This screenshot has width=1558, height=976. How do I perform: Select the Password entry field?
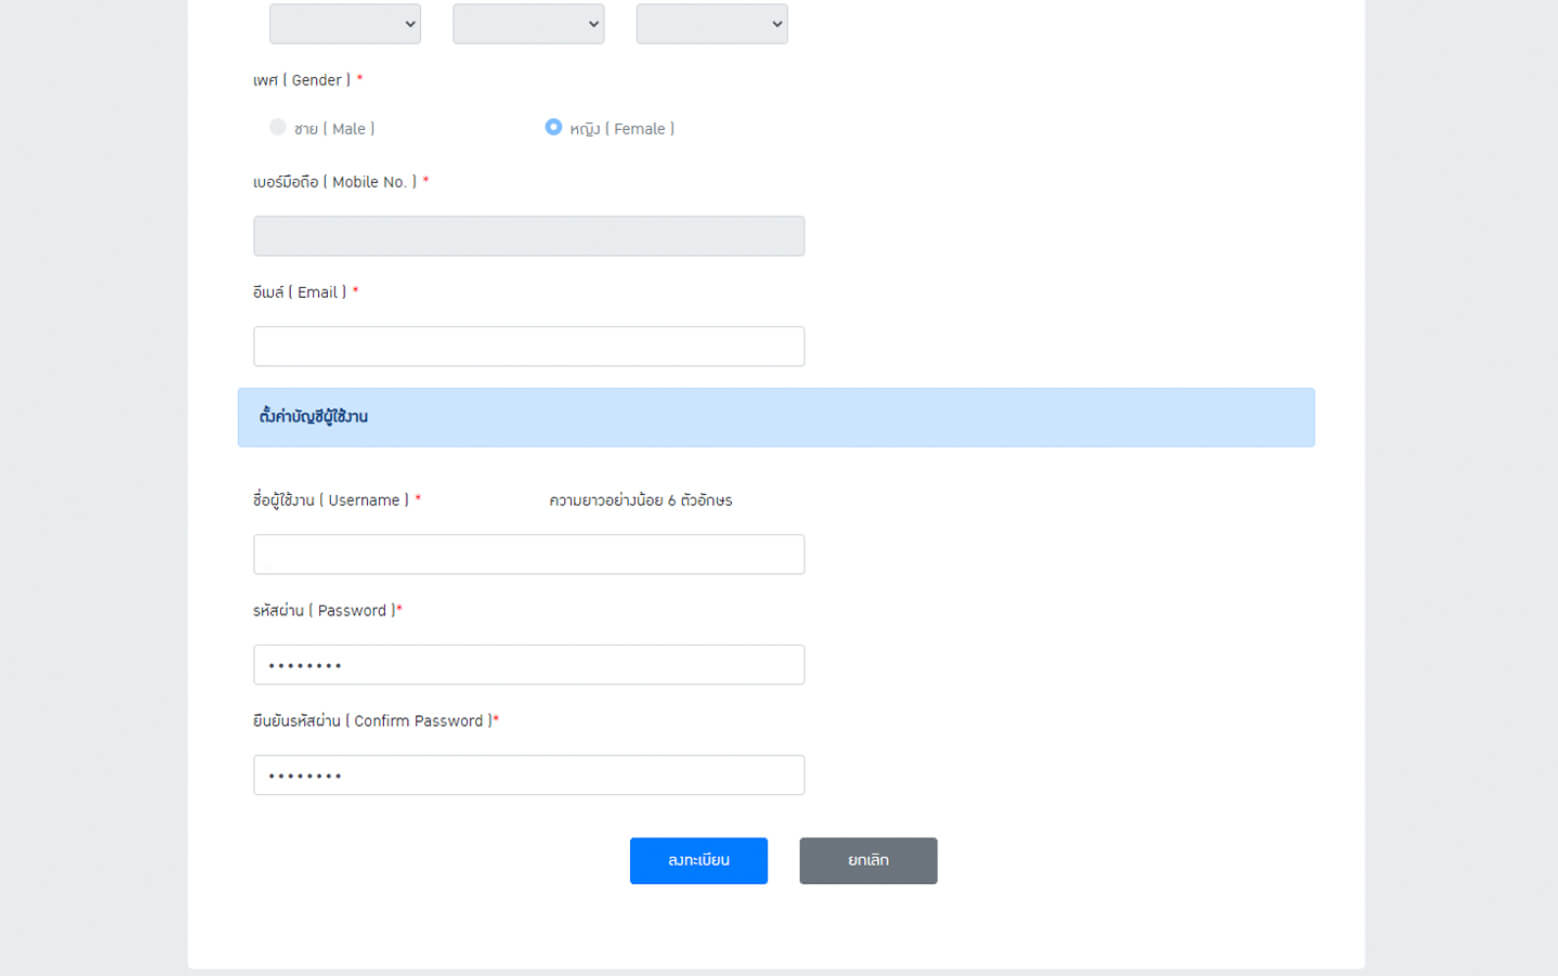(x=528, y=665)
